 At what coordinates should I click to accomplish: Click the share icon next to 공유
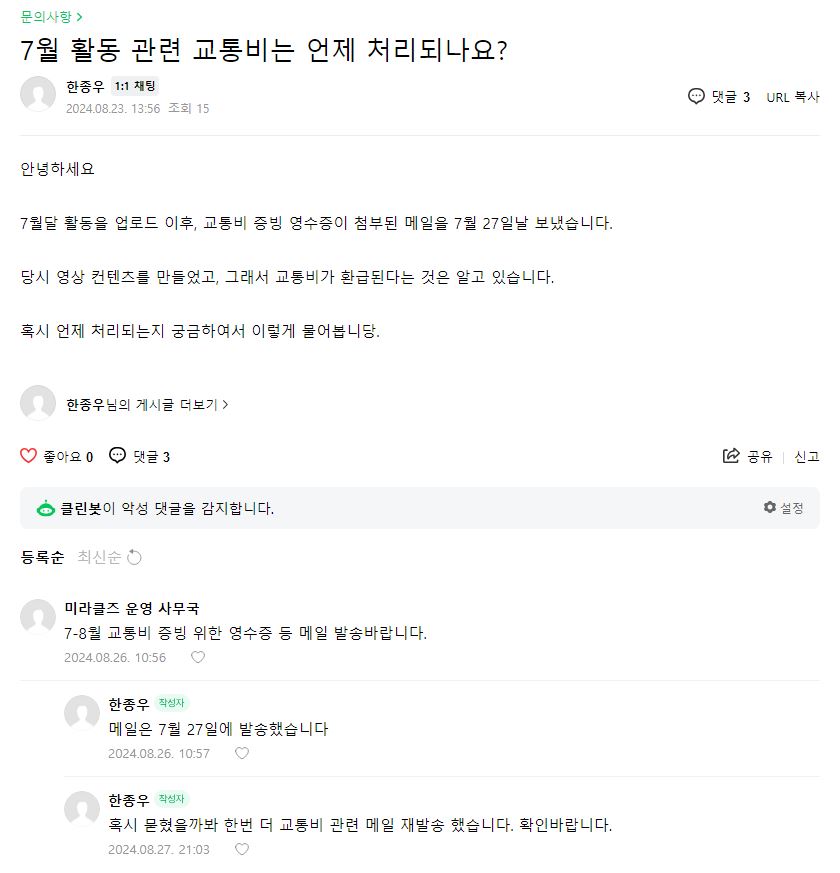[x=731, y=456]
